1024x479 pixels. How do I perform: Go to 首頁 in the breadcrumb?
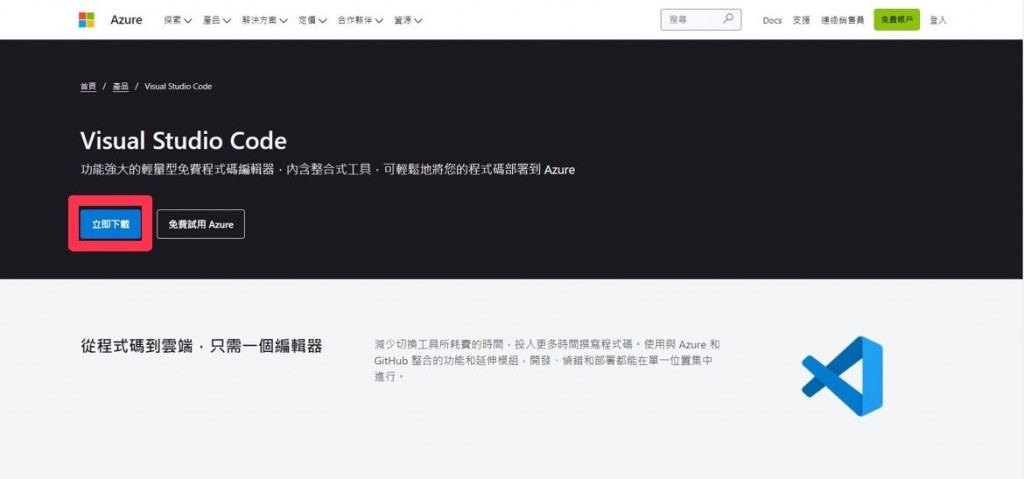pyautogui.click(x=88, y=86)
